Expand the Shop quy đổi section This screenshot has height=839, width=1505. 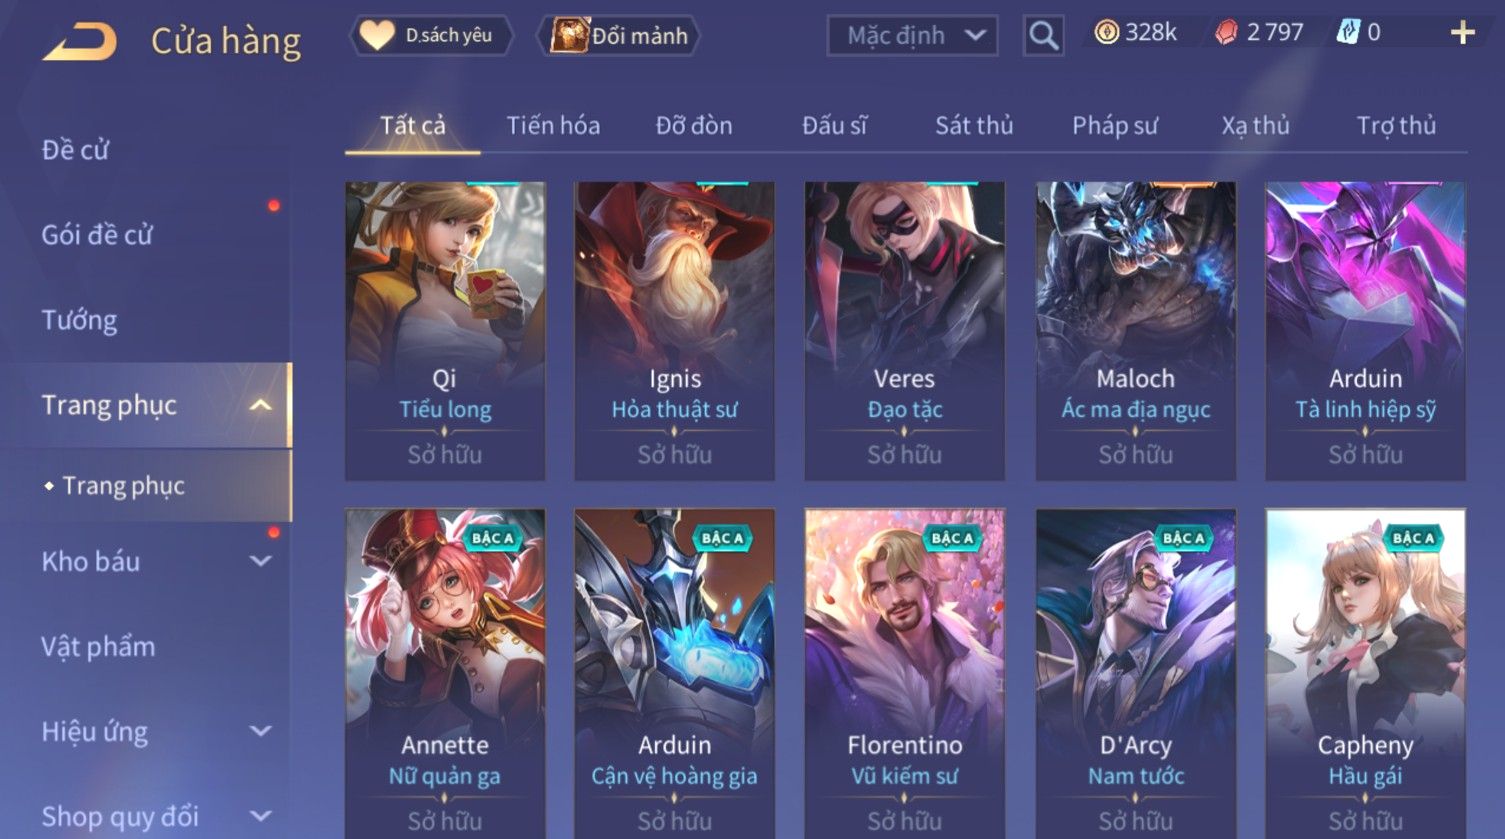(260, 816)
